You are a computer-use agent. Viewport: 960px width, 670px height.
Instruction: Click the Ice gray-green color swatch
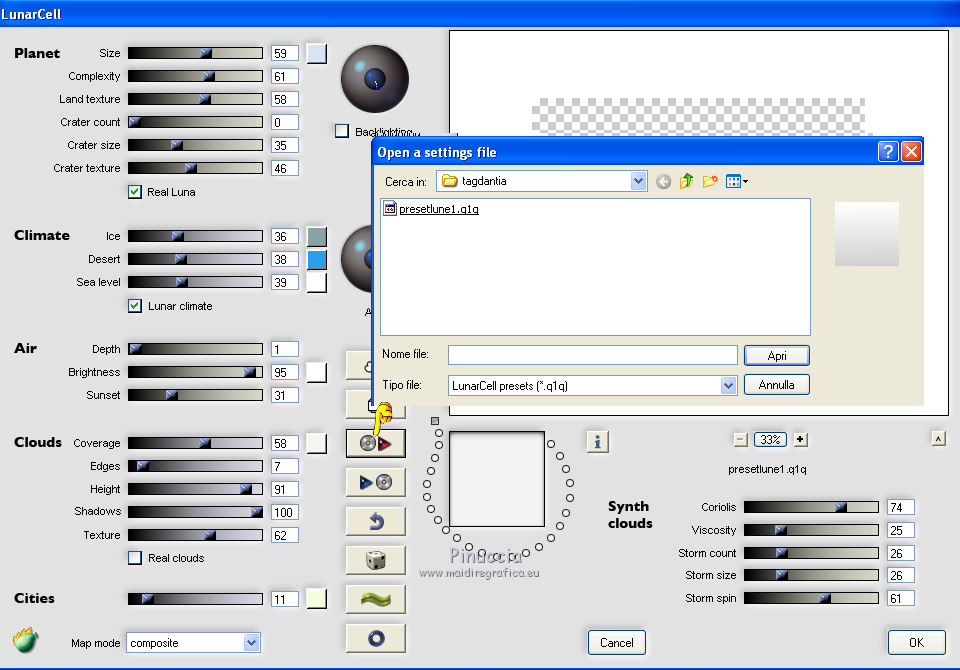coord(317,236)
